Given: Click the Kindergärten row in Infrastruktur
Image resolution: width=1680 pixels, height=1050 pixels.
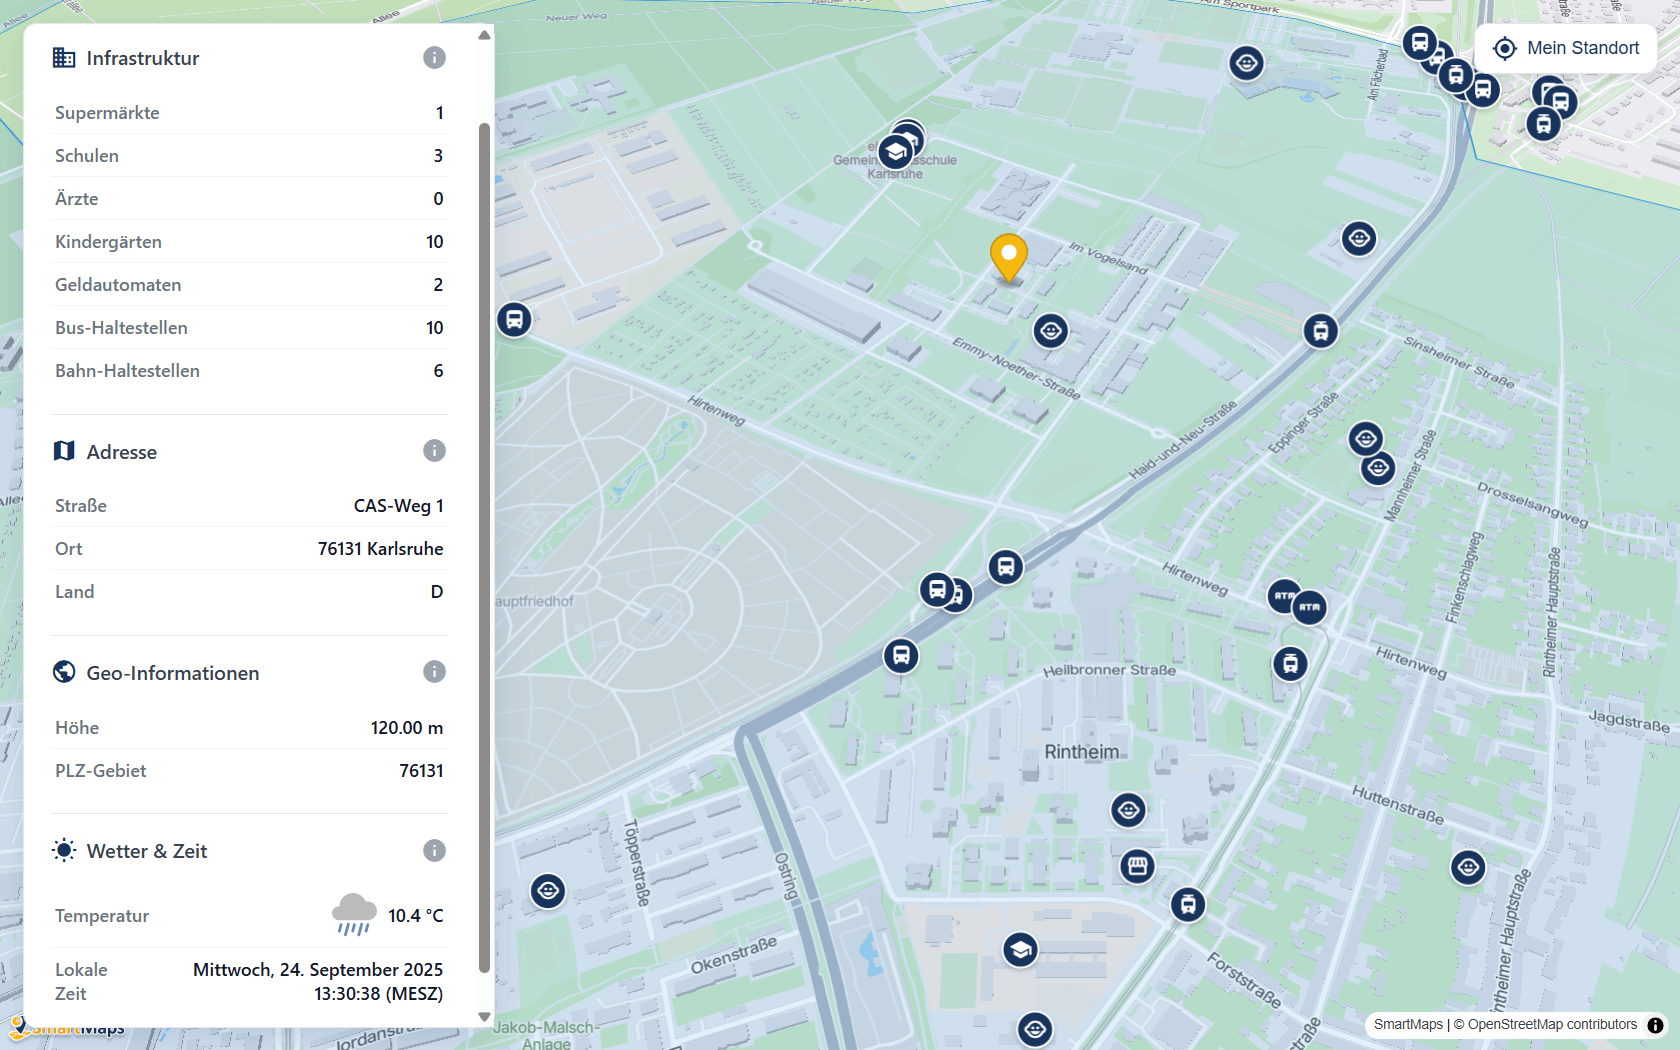Looking at the screenshot, I should pos(249,242).
